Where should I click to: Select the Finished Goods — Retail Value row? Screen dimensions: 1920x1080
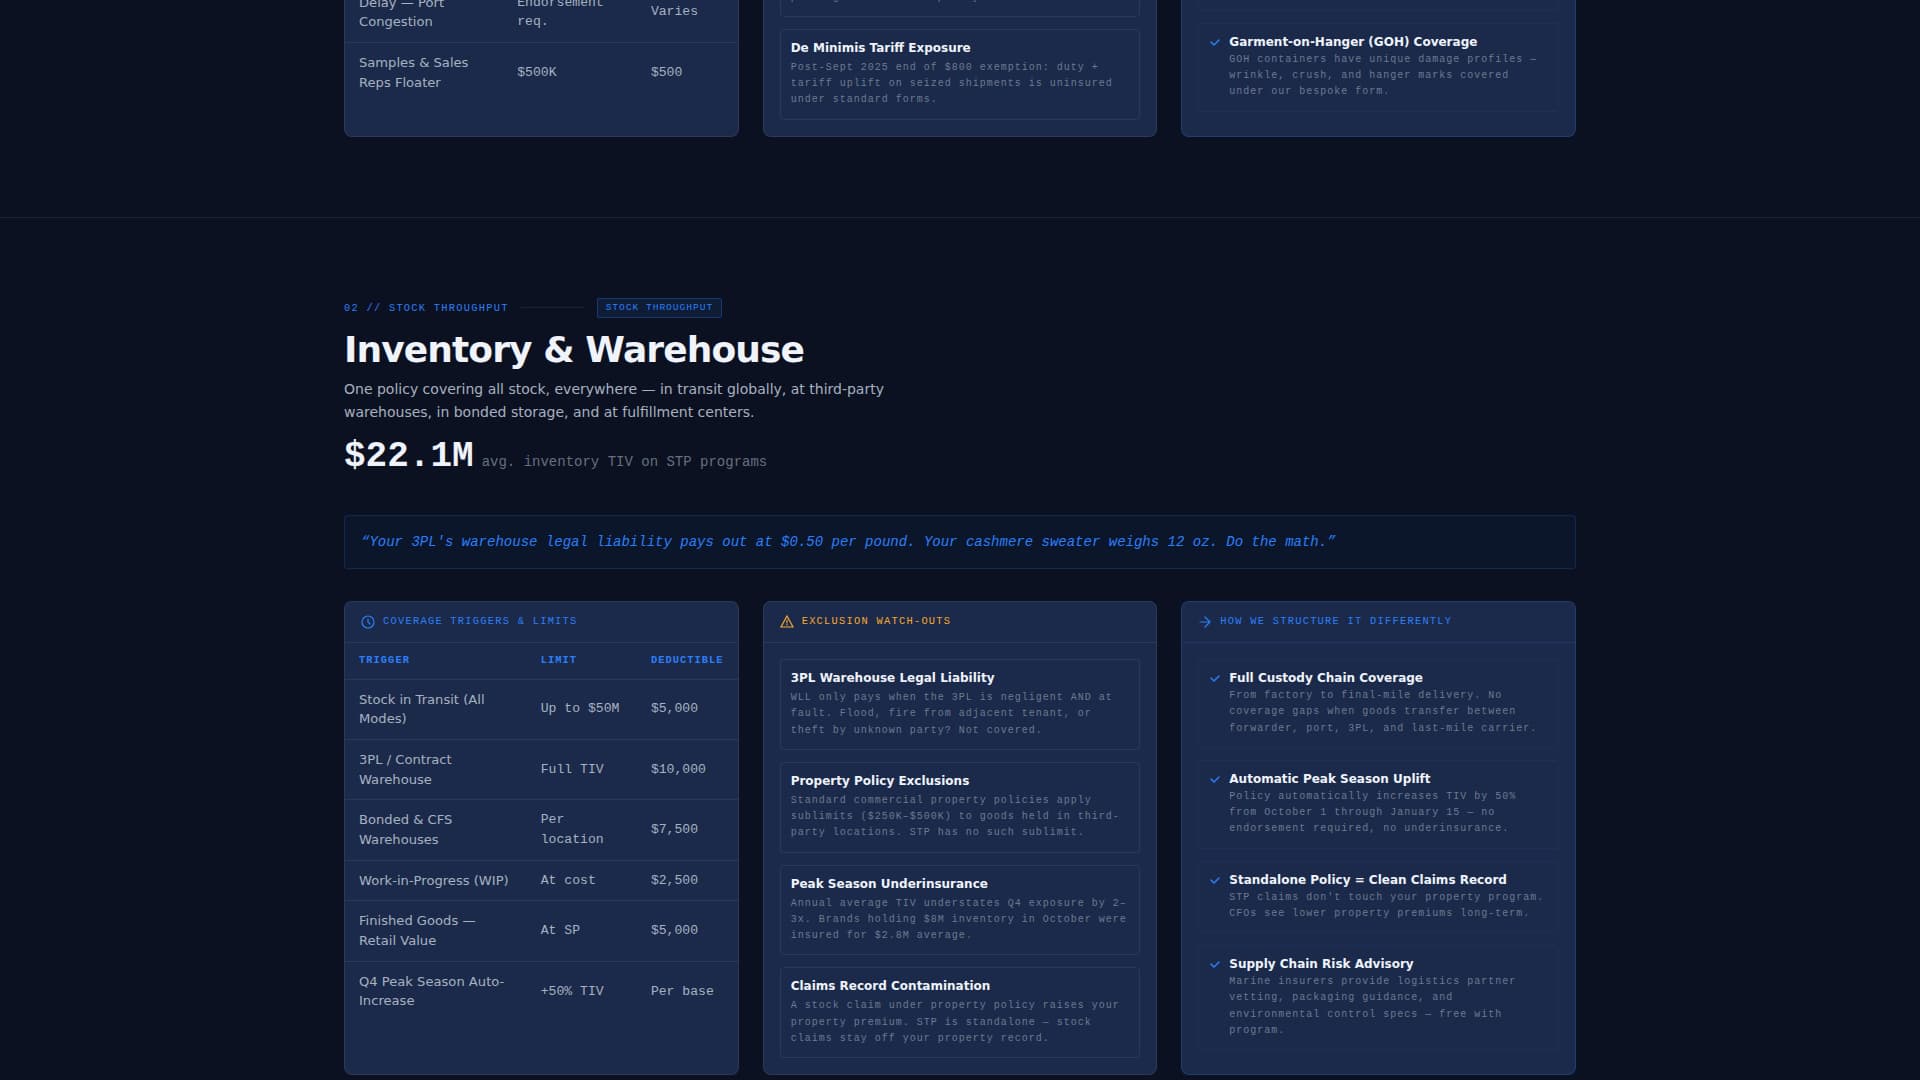tap(541, 930)
